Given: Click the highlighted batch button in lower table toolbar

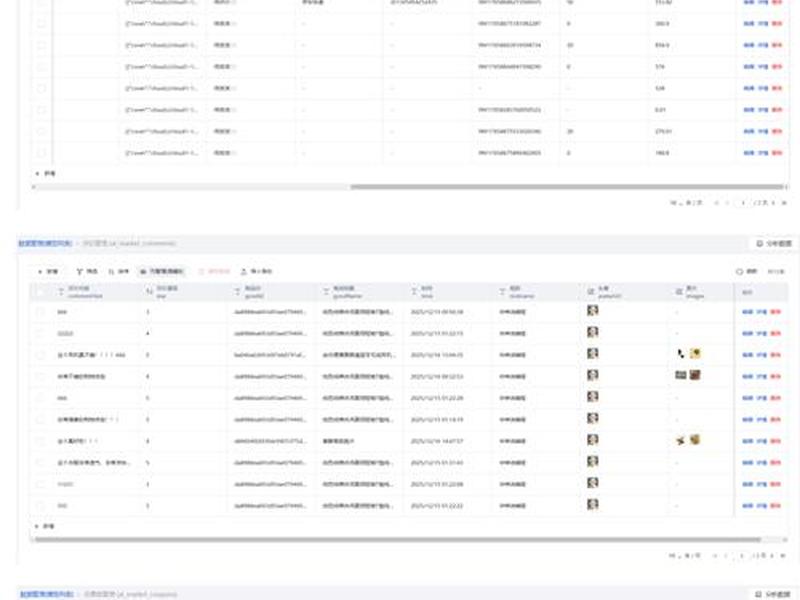Looking at the screenshot, I should pos(162,271).
